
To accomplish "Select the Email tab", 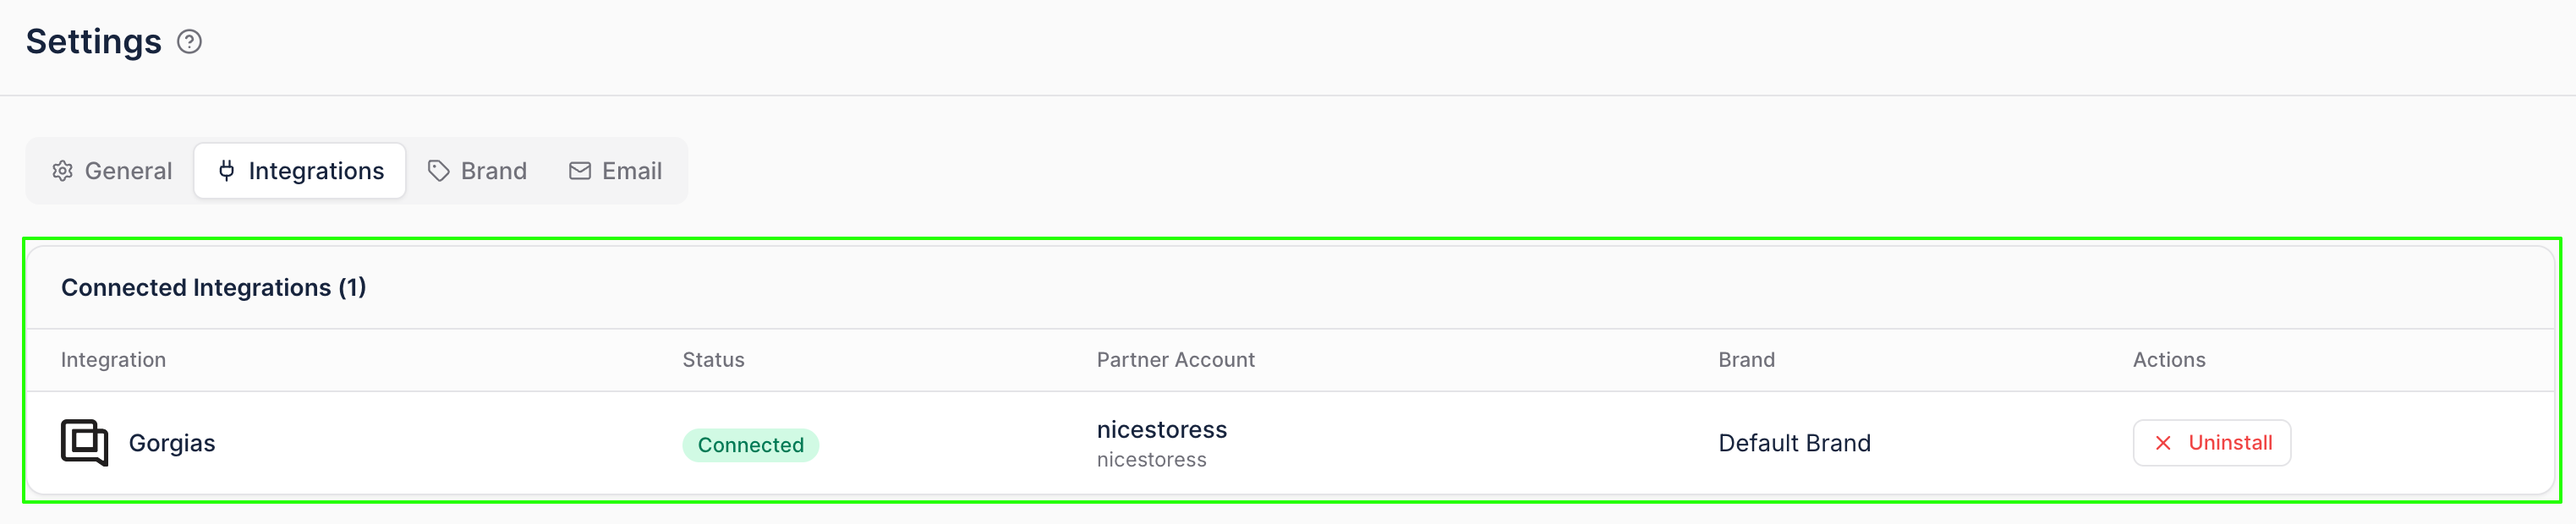I will pyautogui.click(x=616, y=171).
